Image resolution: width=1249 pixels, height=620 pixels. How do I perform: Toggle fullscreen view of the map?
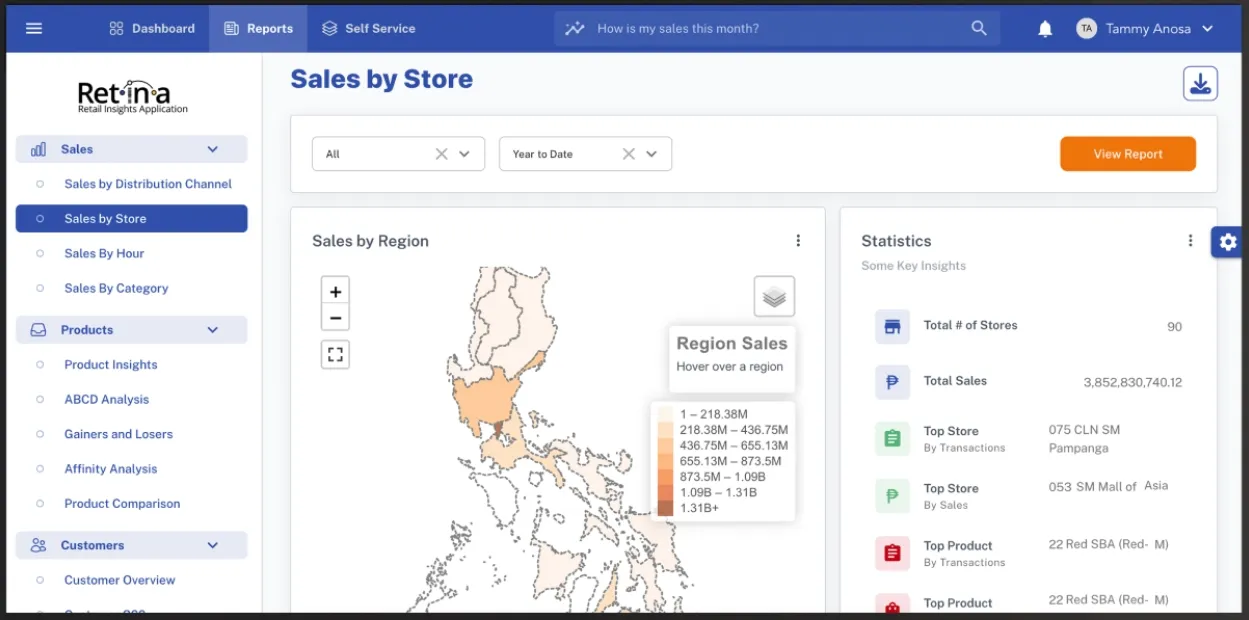click(336, 354)
